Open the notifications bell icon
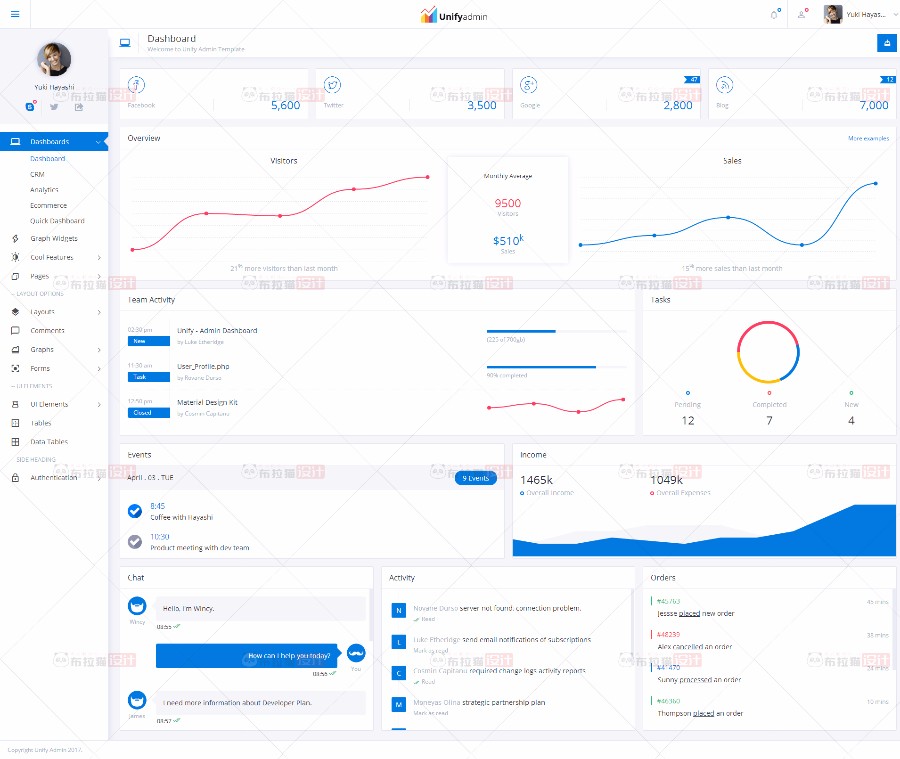The width and height of the screenshot is (900, 759). (775, 14)
